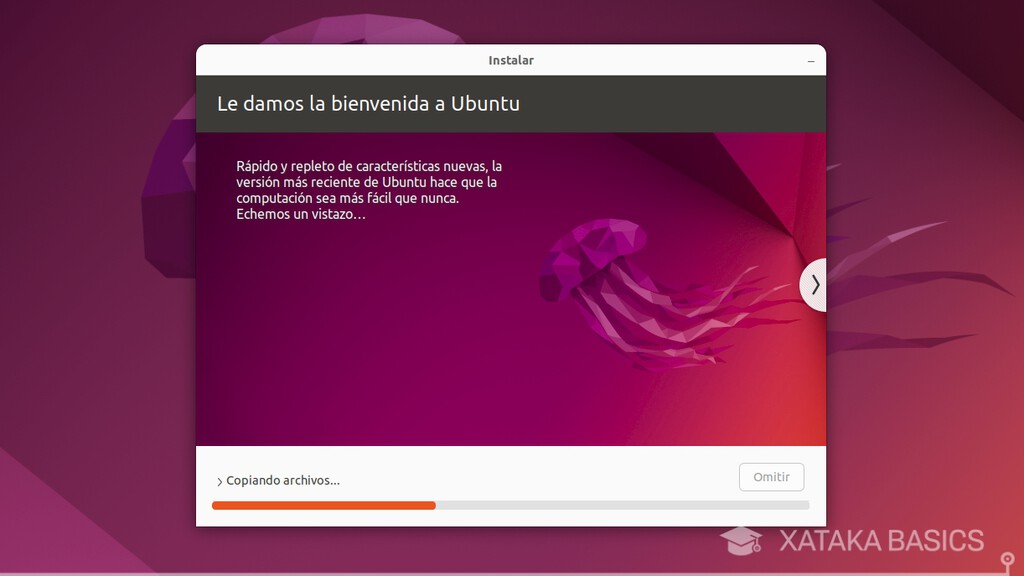Click the Copiando archivos… status text
The width and height of the screenshot is (1024, 576).
click(283, 481)
